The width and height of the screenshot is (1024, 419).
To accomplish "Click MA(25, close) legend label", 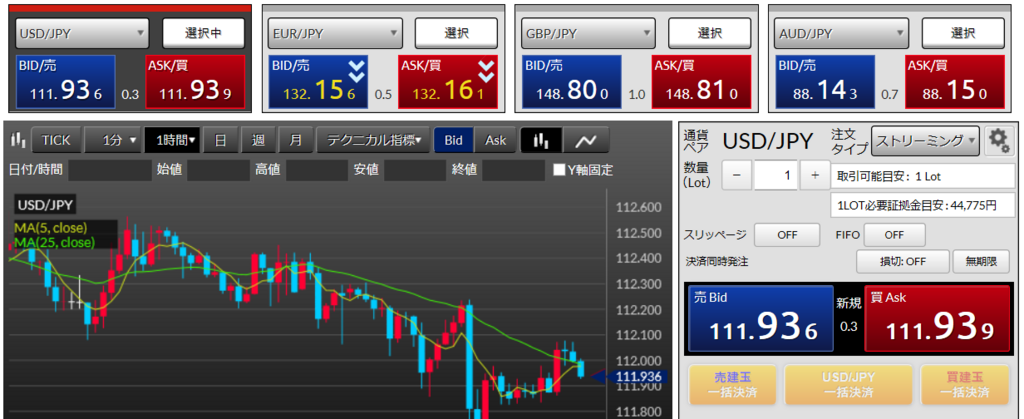I will tap(54, 242).
